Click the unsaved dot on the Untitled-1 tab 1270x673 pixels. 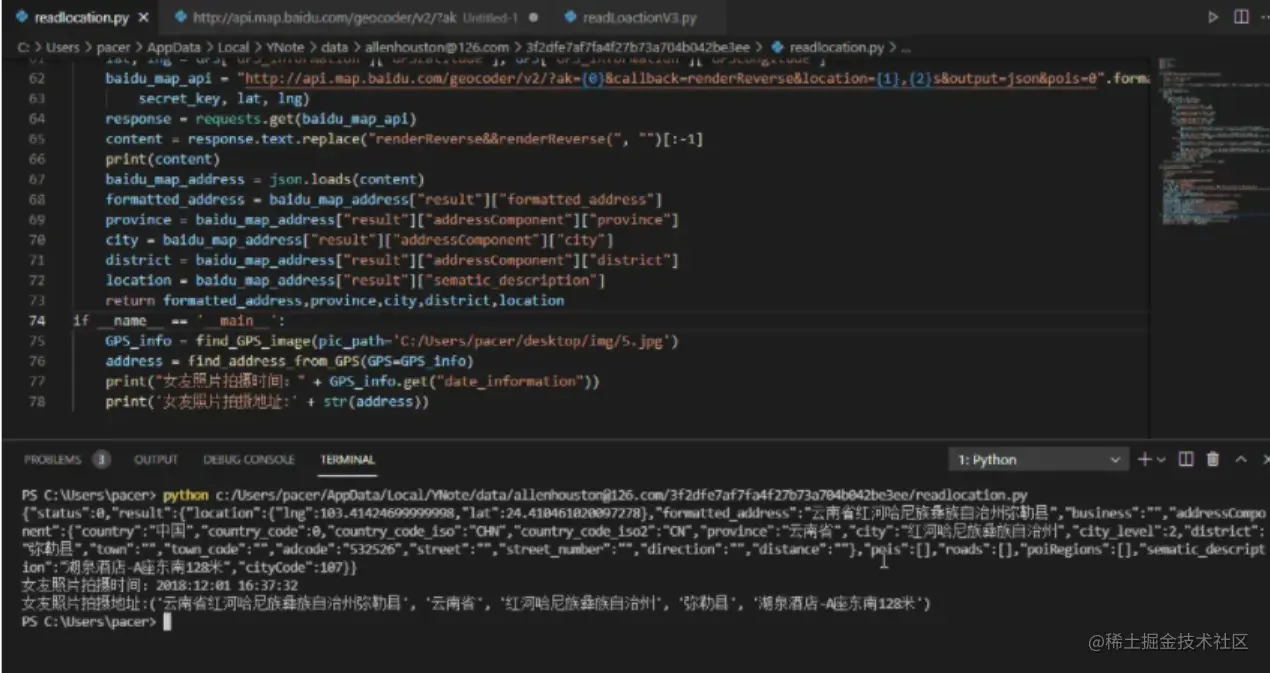tap(533, 18)
